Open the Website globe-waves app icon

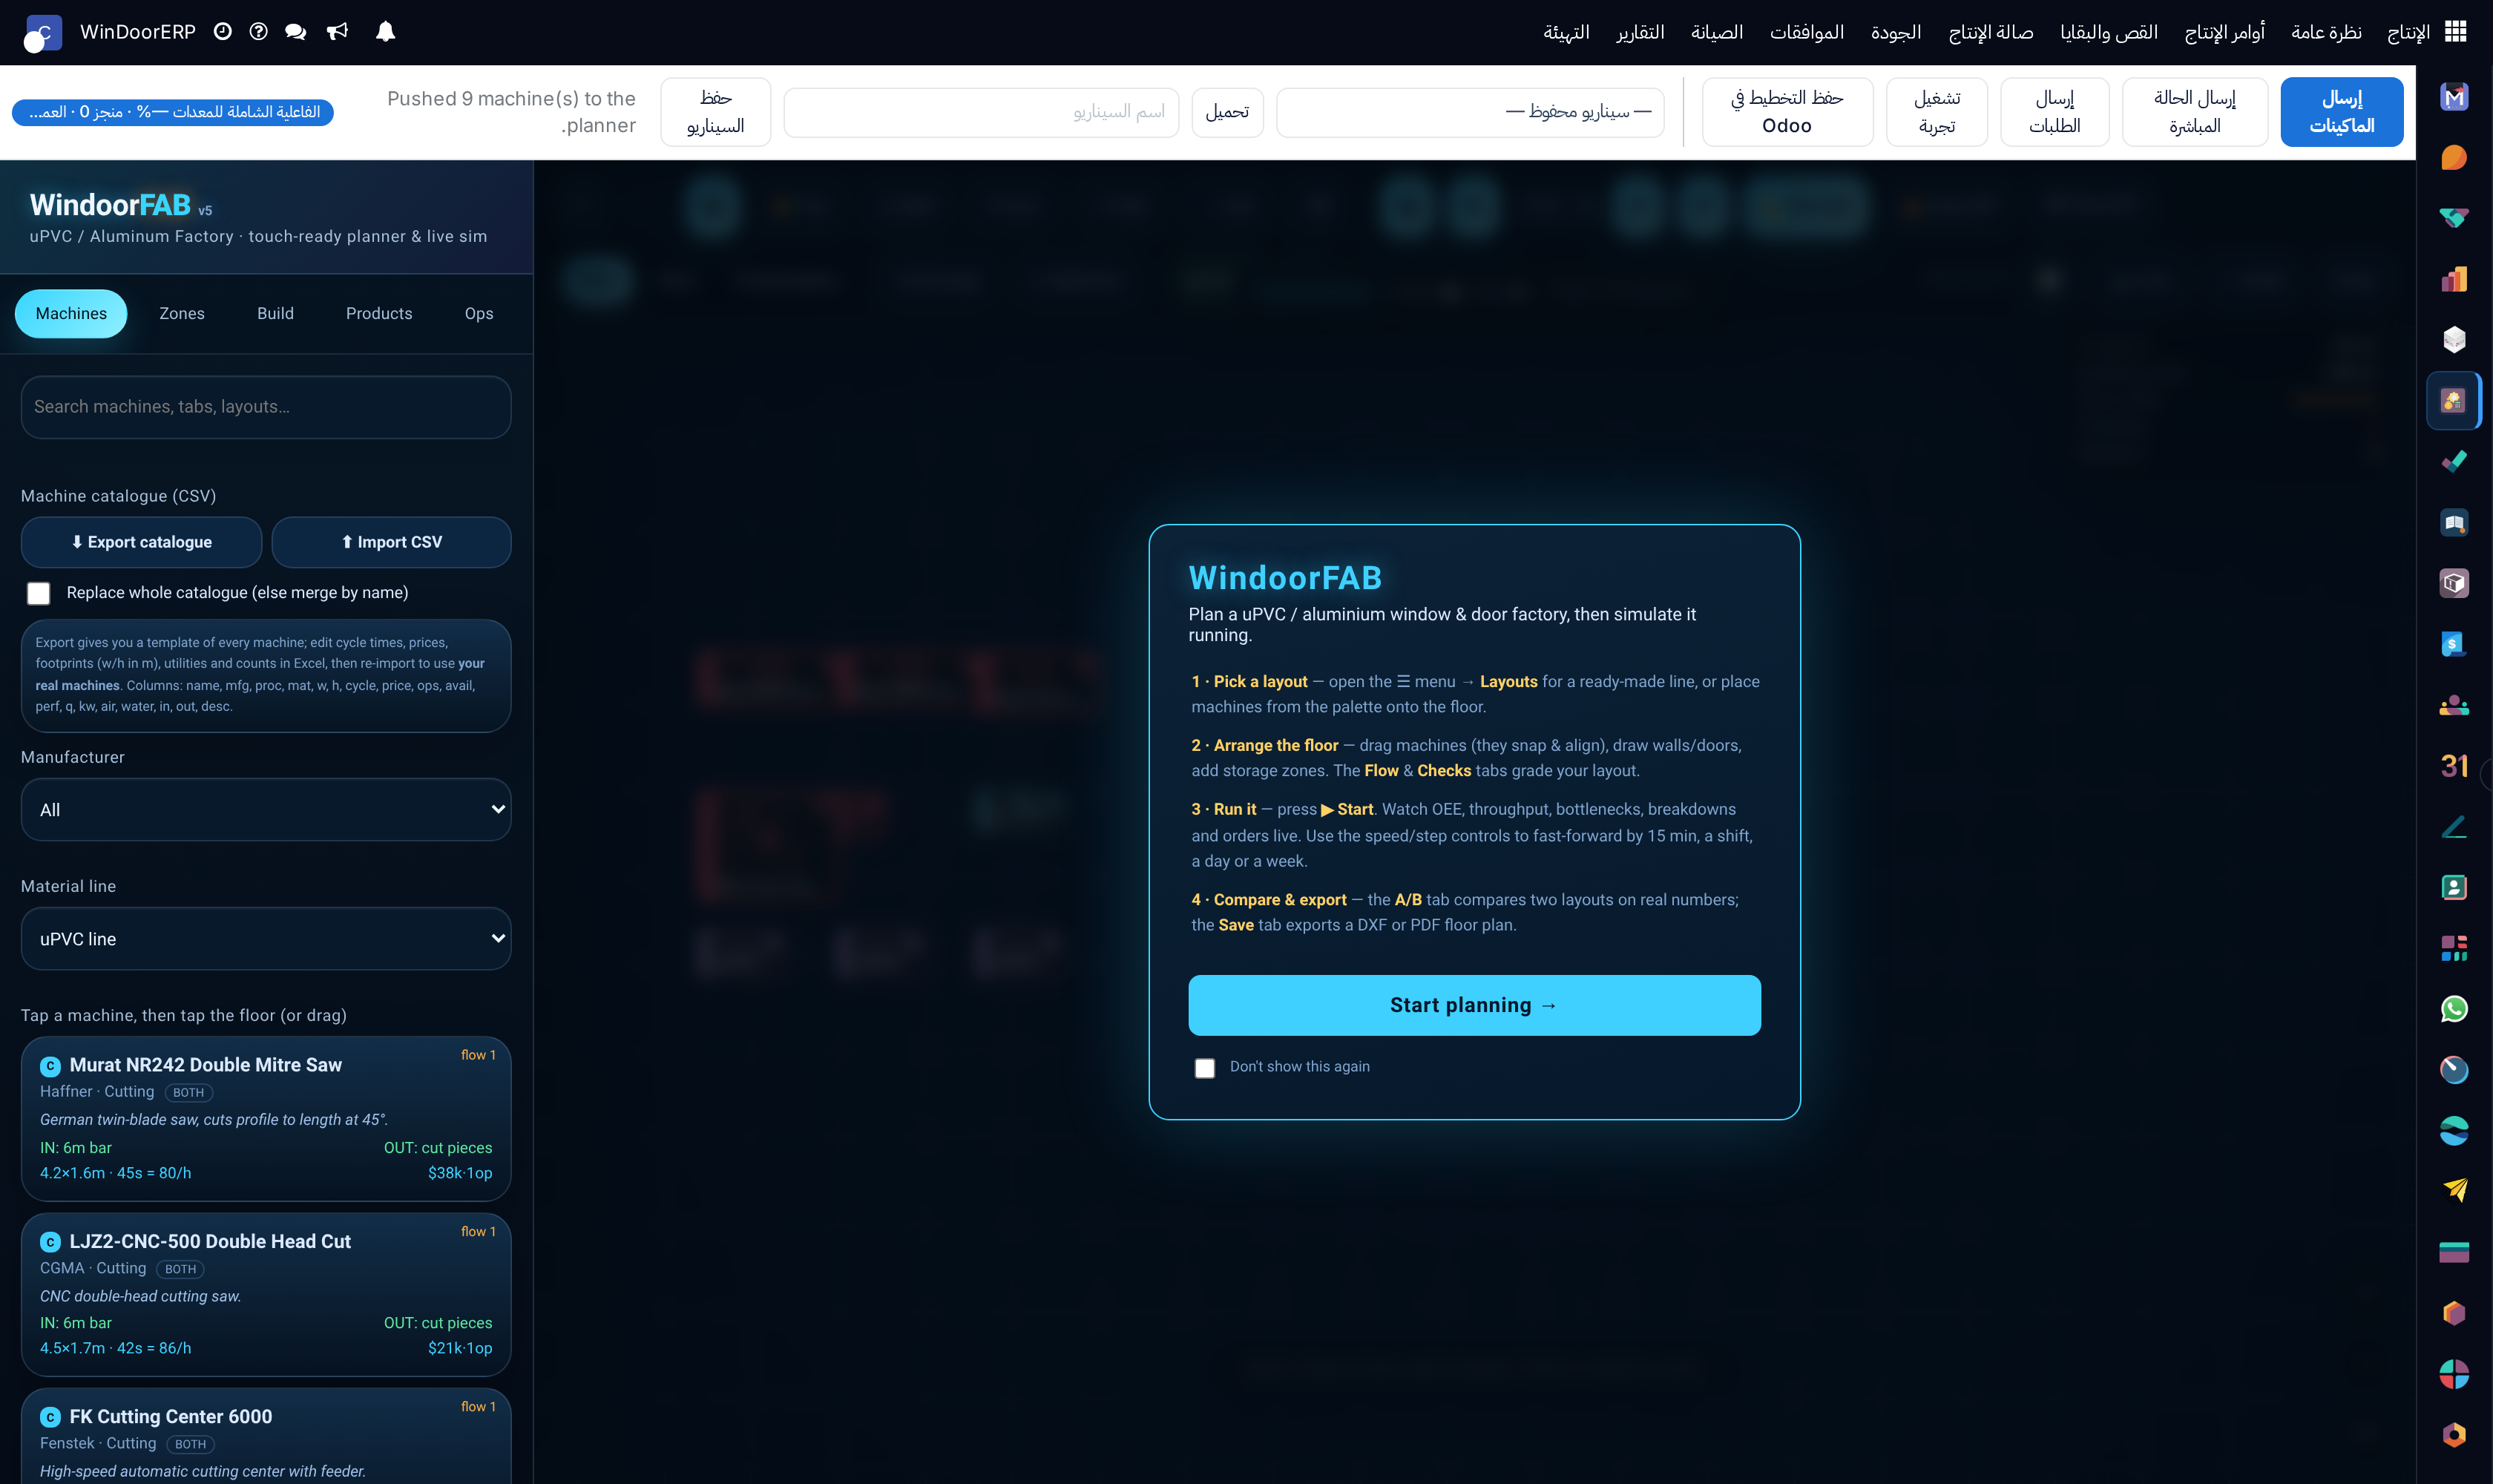coord(2454,1131)
